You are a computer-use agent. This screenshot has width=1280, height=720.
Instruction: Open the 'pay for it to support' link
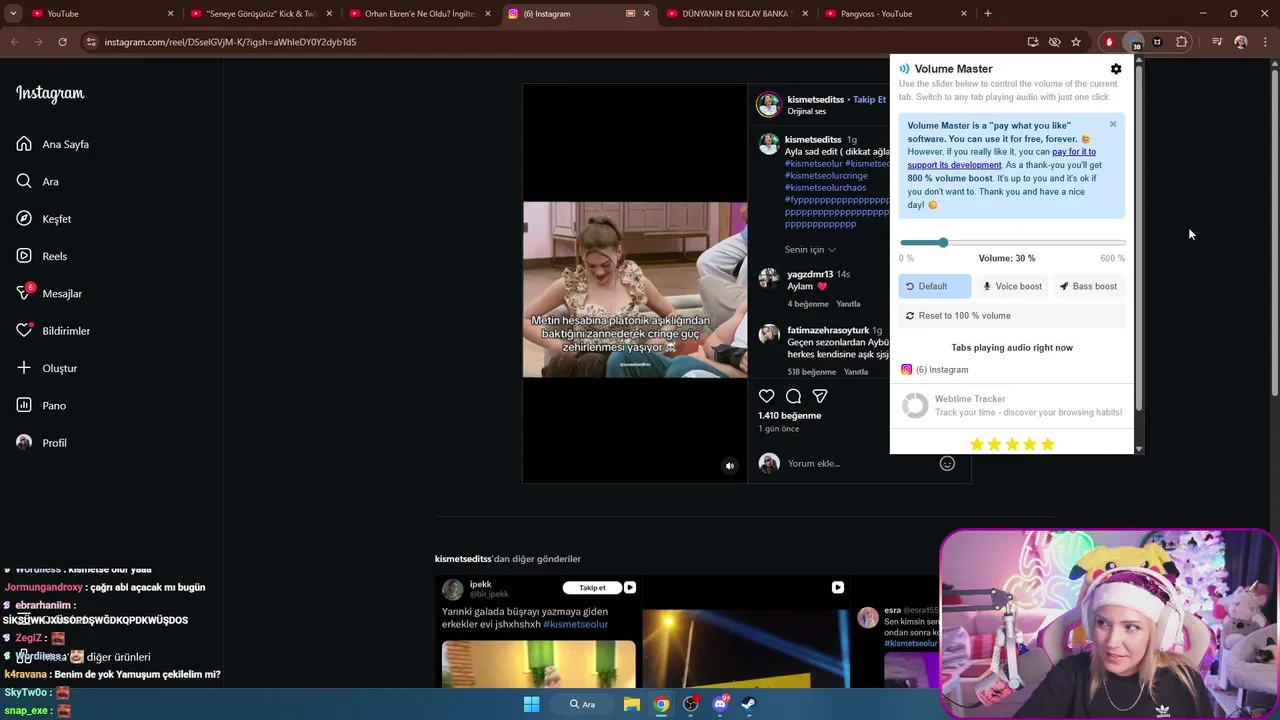(x=1001, y=158)
